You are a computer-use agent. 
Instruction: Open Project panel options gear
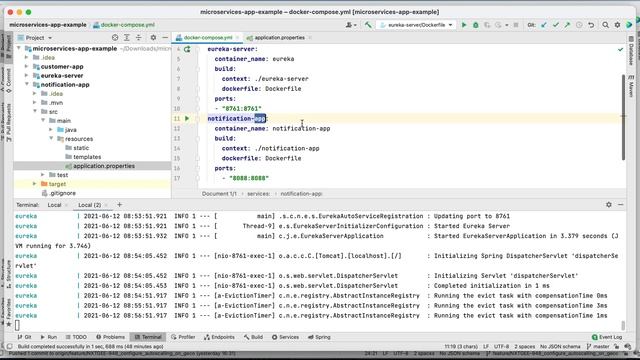(153, 38)
